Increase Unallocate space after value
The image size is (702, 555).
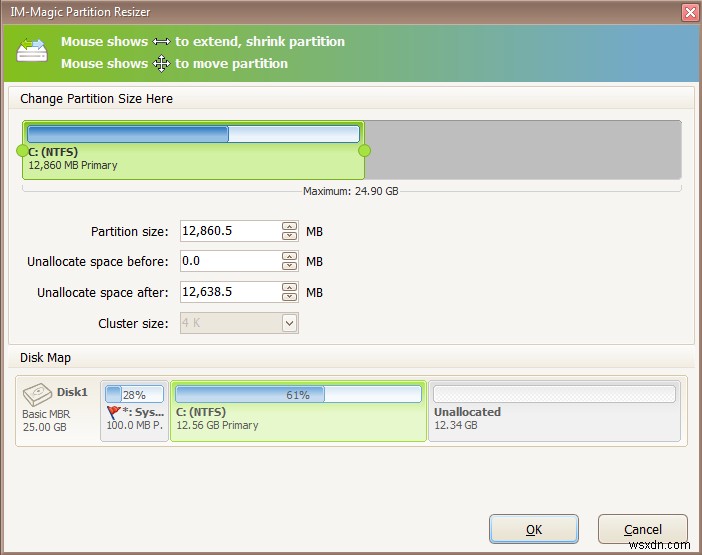click(290, 287)
